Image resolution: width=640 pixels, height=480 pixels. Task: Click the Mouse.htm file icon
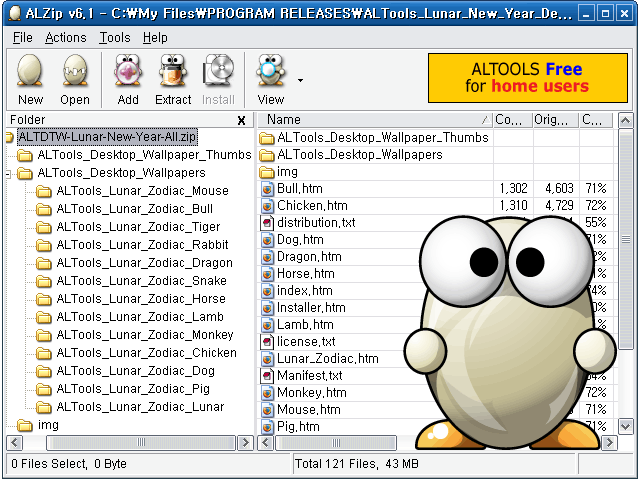tap(267, 410)
